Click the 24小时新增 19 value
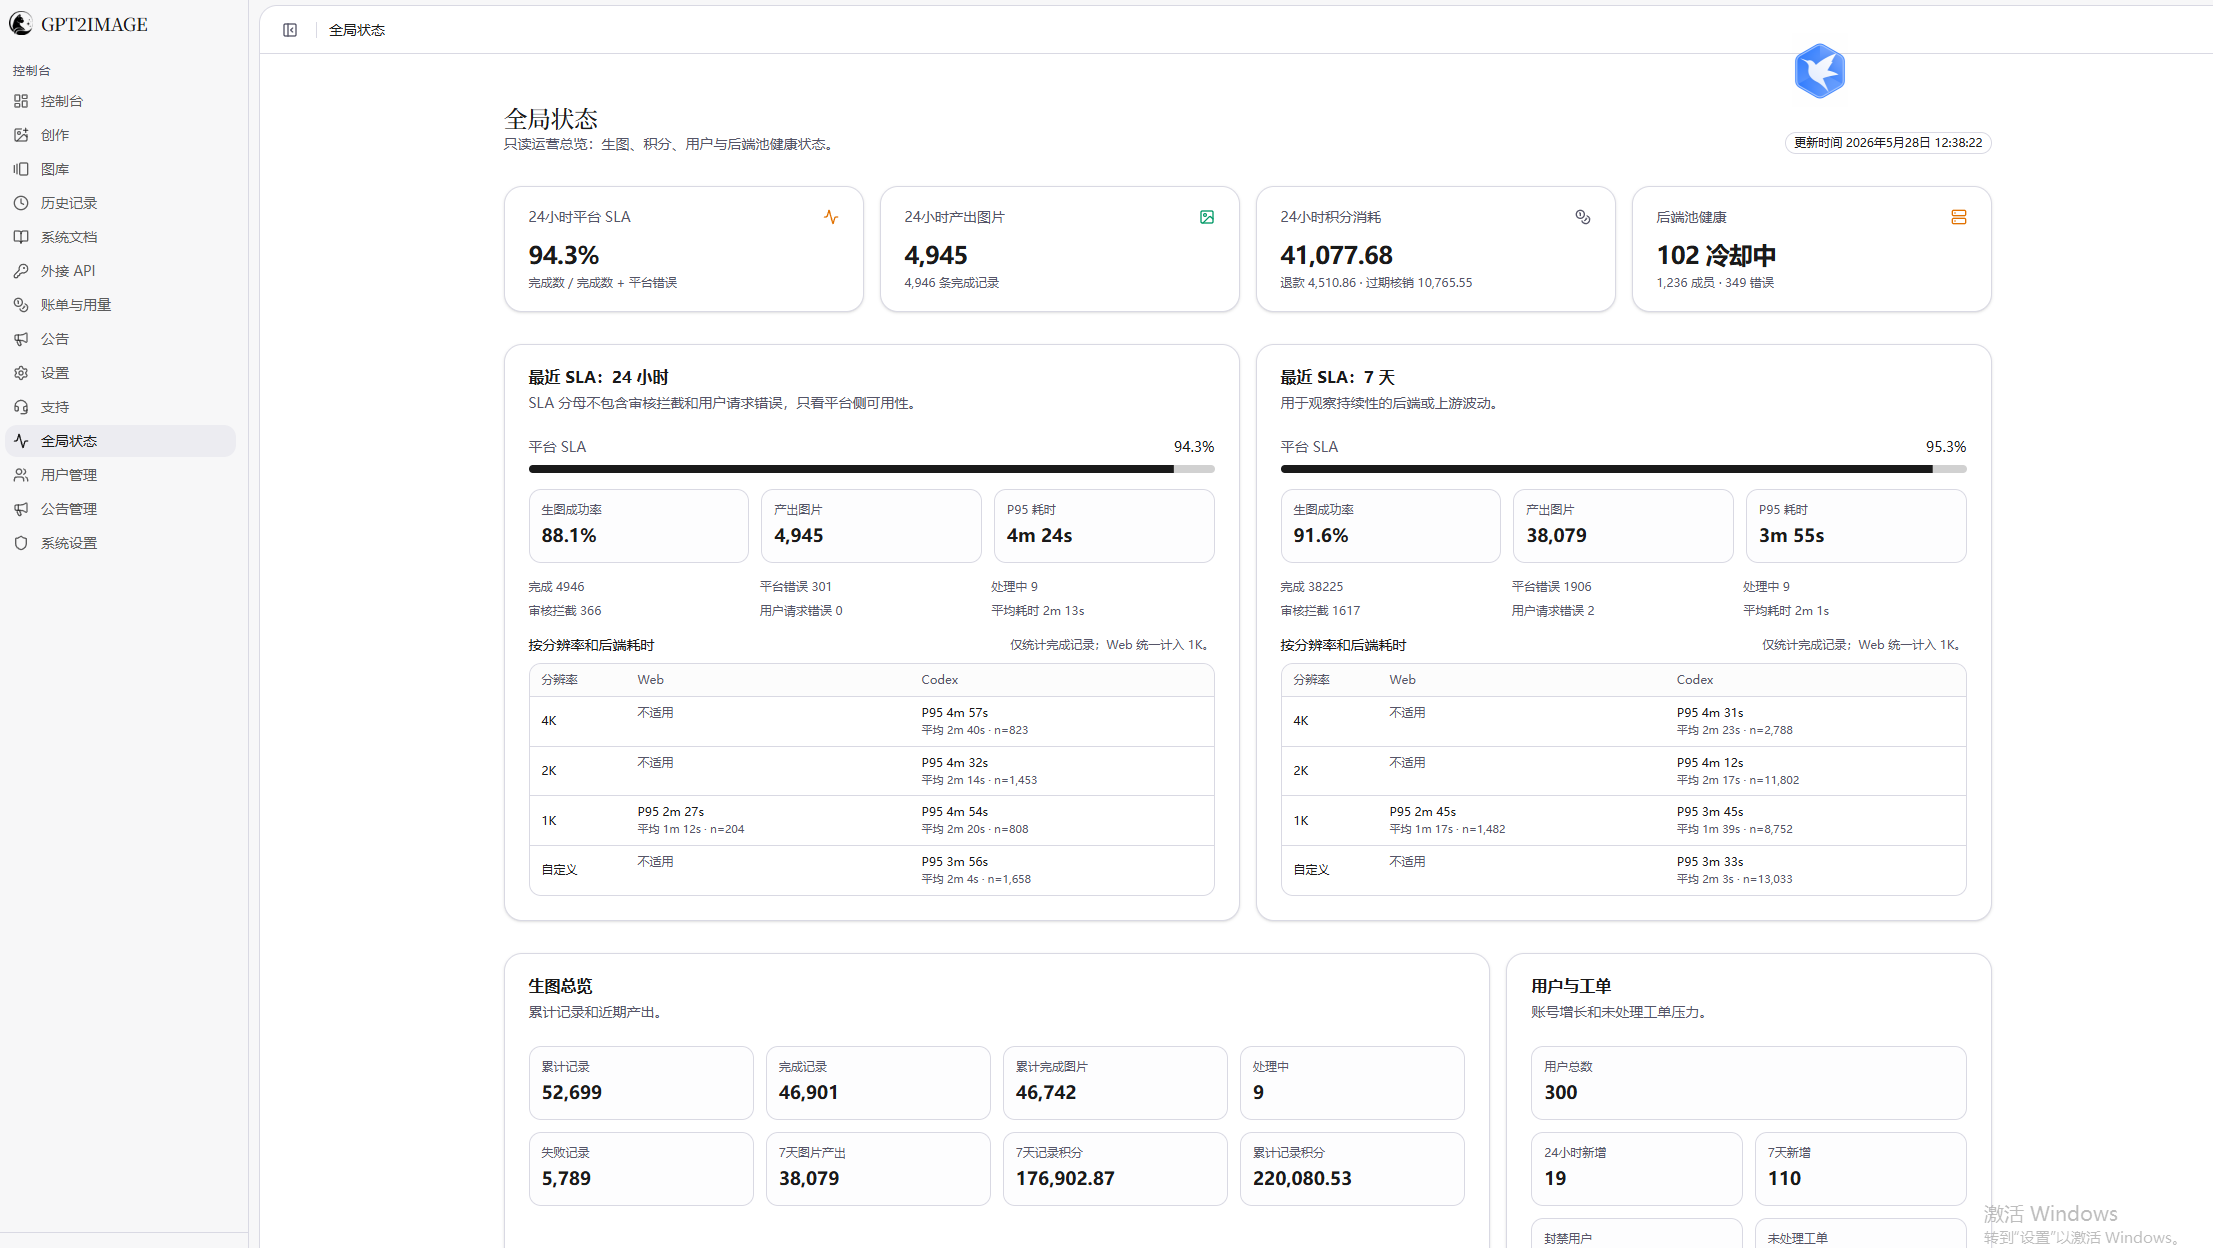This screenshot has height=1248, width=2213. tap(1555, 1179)
